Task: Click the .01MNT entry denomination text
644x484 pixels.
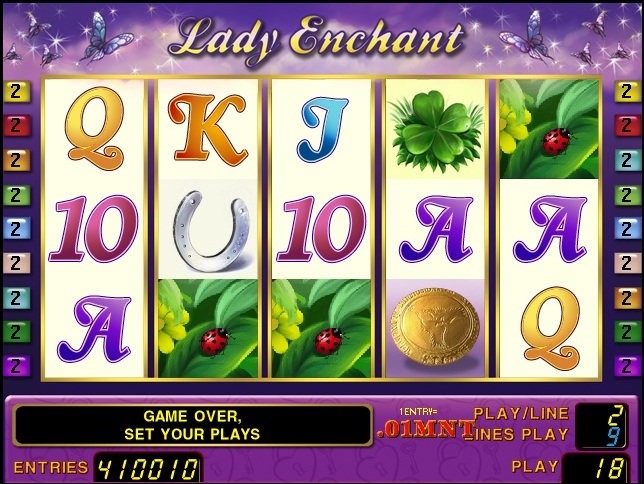Action: (426, 429)
